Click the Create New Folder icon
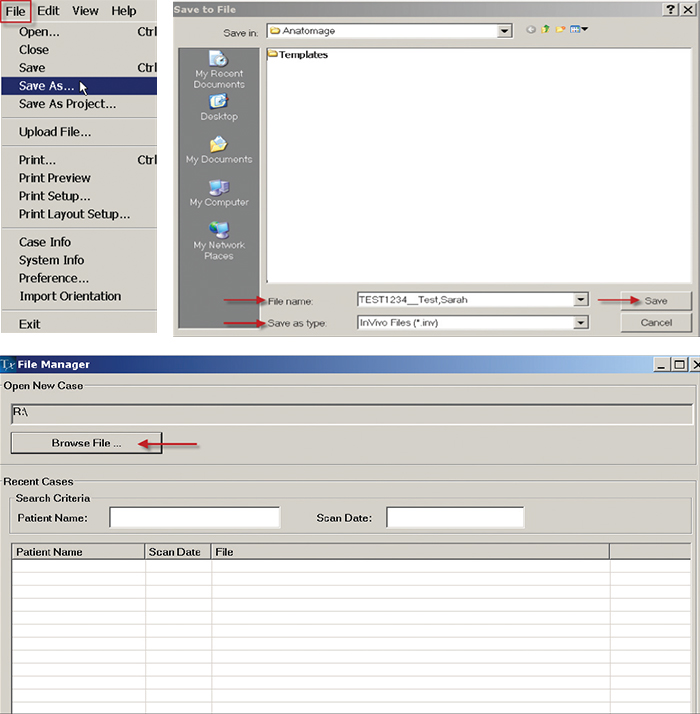The height and width of the screenshot is (714, 700). (x=560, y=30)
